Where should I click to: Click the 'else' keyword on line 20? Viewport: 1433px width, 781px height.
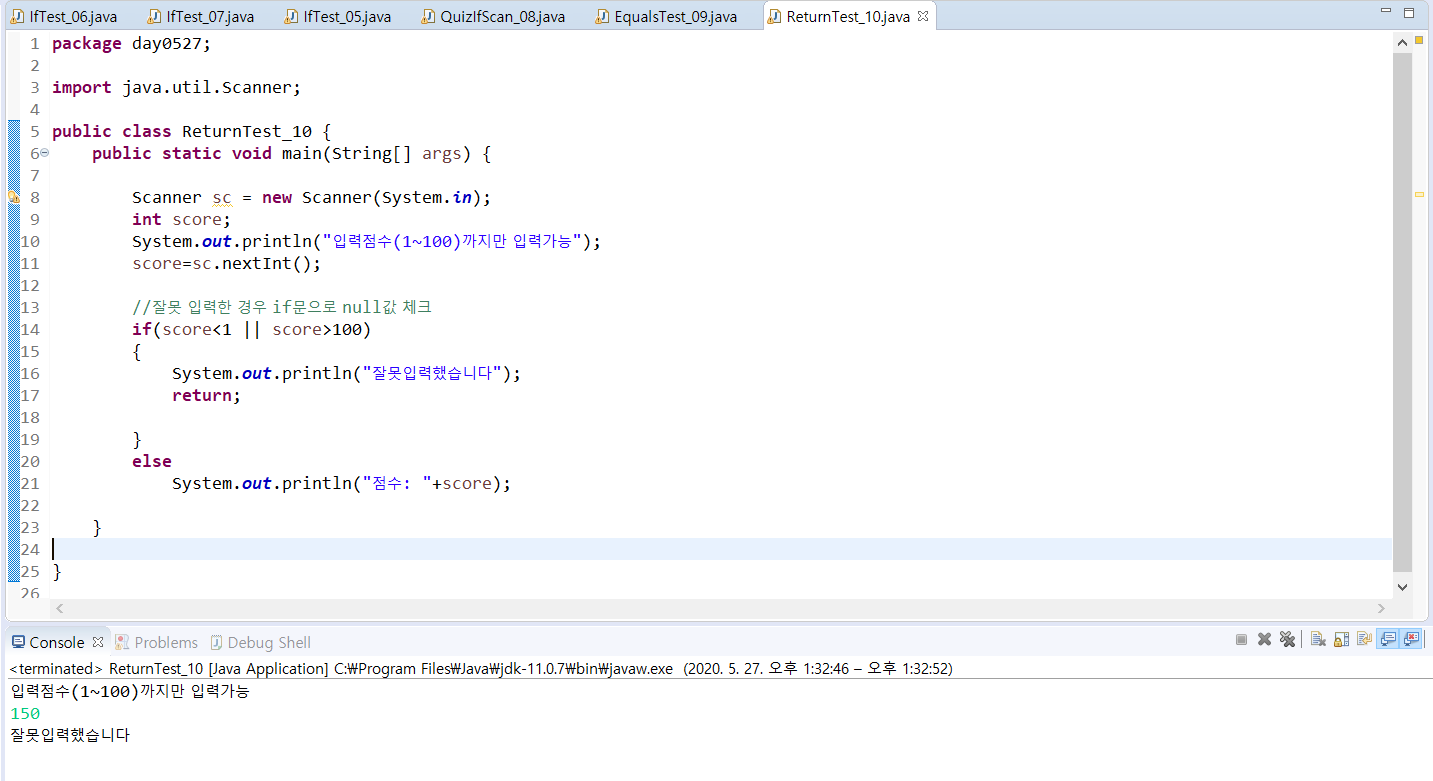click(x=152, y=462)
